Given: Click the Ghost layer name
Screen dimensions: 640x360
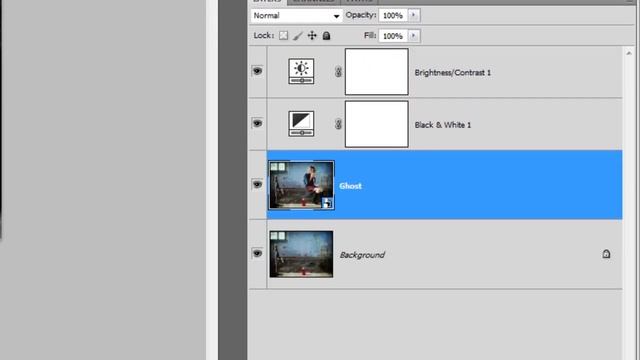Looking at the screenshot, I should click(350, 186).
